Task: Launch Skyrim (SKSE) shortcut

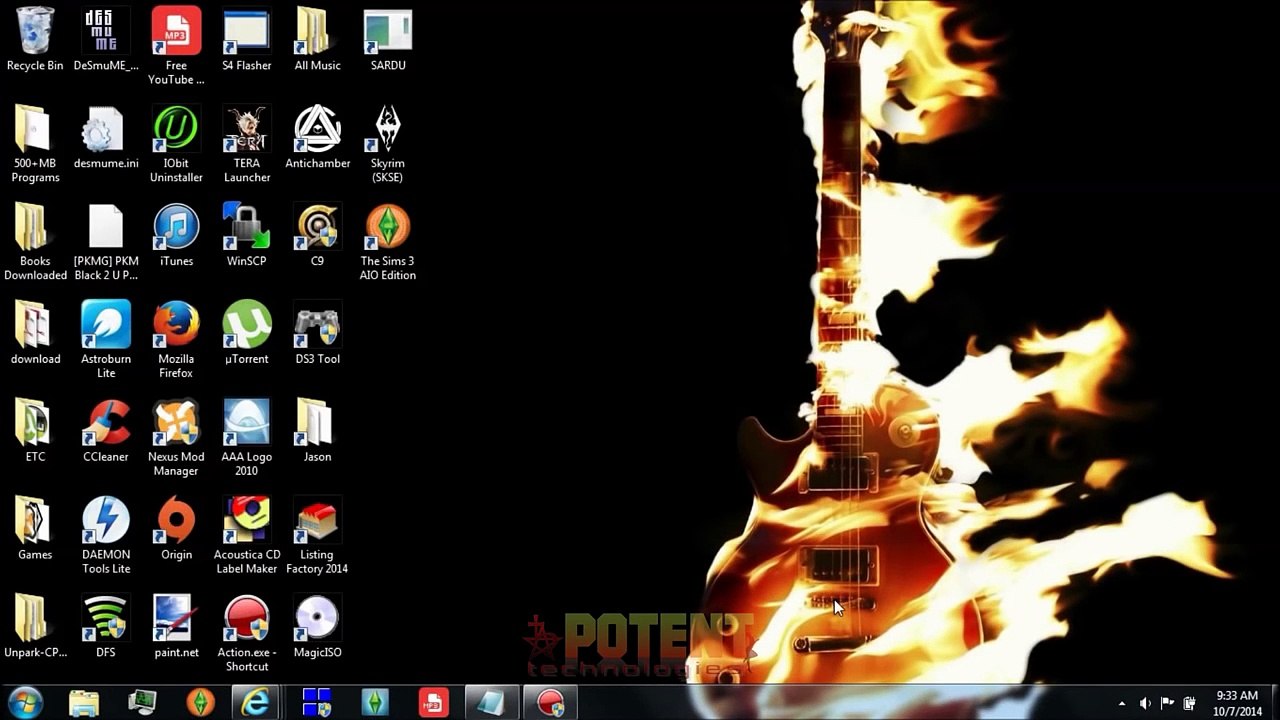Action: (x=387, y=130)
